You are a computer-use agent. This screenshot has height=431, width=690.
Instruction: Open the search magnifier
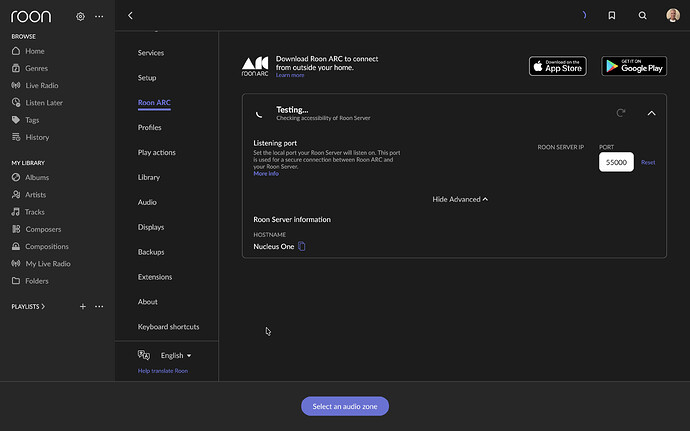(x=642, y=15)
